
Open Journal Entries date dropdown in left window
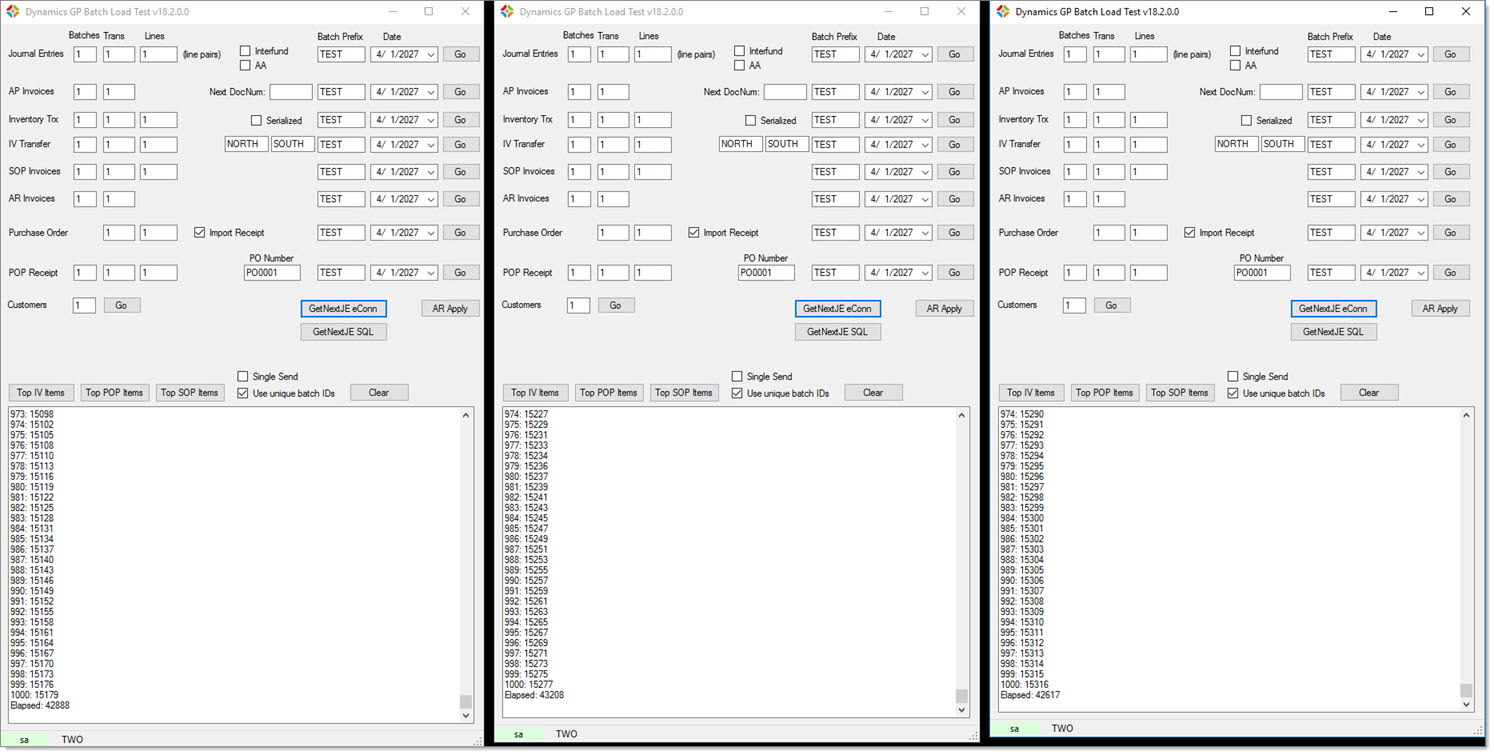pyautogui.click(x=431, y=55)
